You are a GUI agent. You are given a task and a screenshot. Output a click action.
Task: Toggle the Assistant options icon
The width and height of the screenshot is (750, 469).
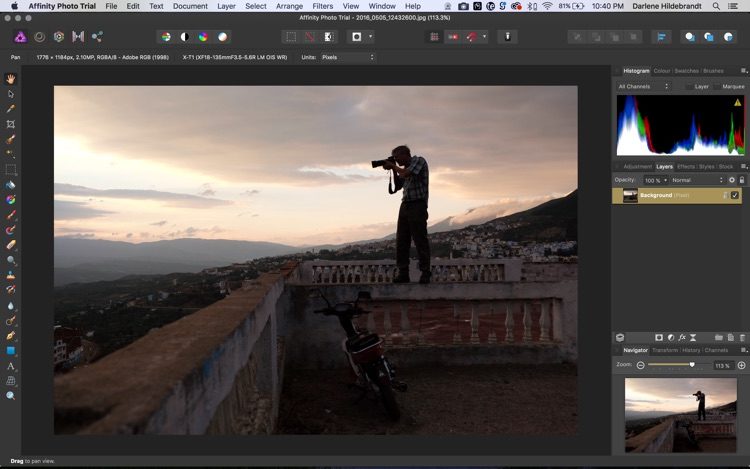(508, 37)
